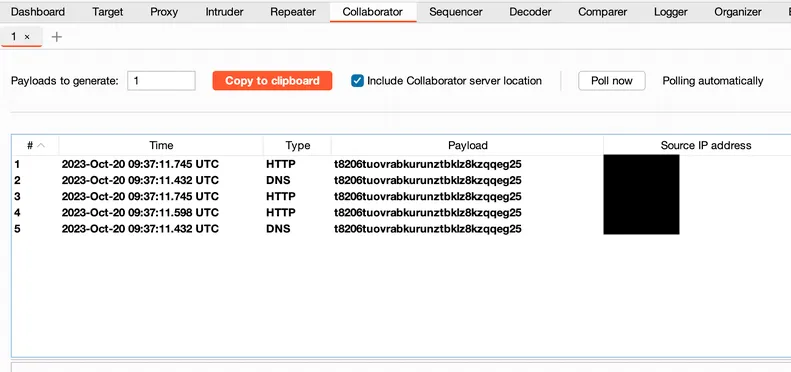791x372 pixels.
Task: Click Copy to clipboard button
Action: pyautogui.click(x=272, y=81)
